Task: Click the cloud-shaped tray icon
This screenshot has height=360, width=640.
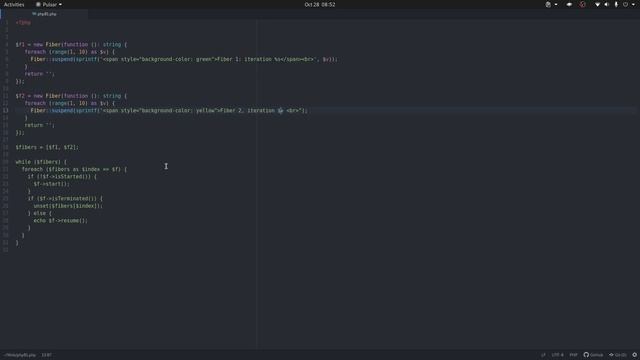Action: [x=569, y=4]
